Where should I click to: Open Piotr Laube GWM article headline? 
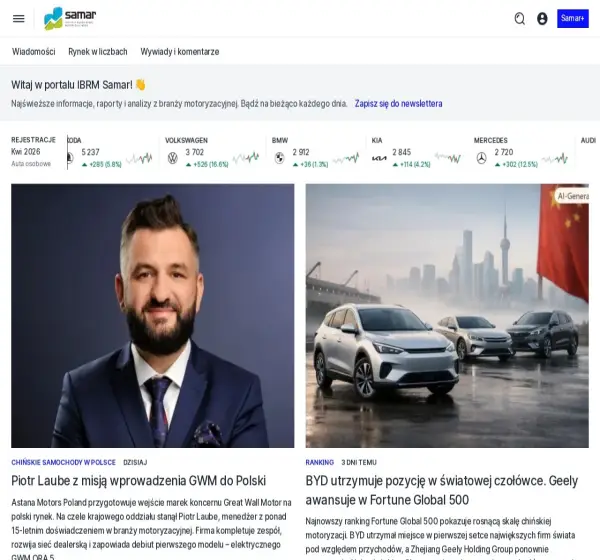(139, 481)
